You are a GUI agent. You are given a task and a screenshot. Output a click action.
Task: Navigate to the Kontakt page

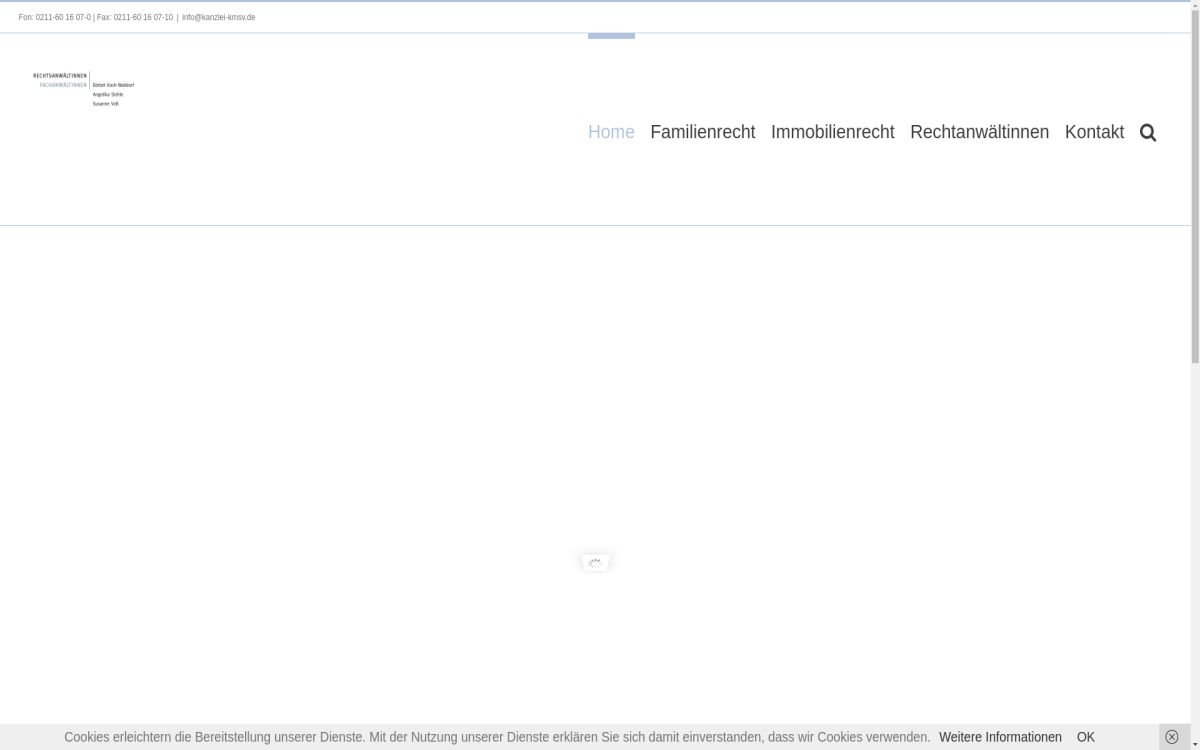(x=1094, y=132)
